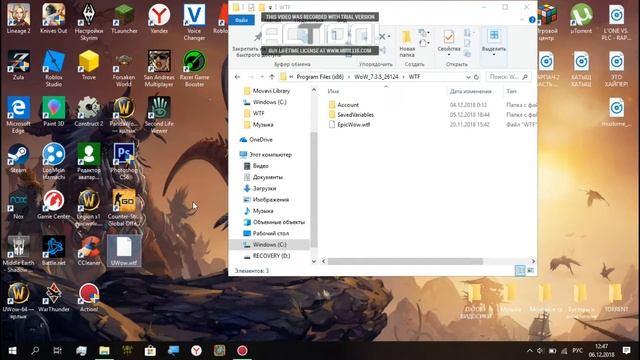
Task: Go back in Explorer navigation
Action: point(238,77)
